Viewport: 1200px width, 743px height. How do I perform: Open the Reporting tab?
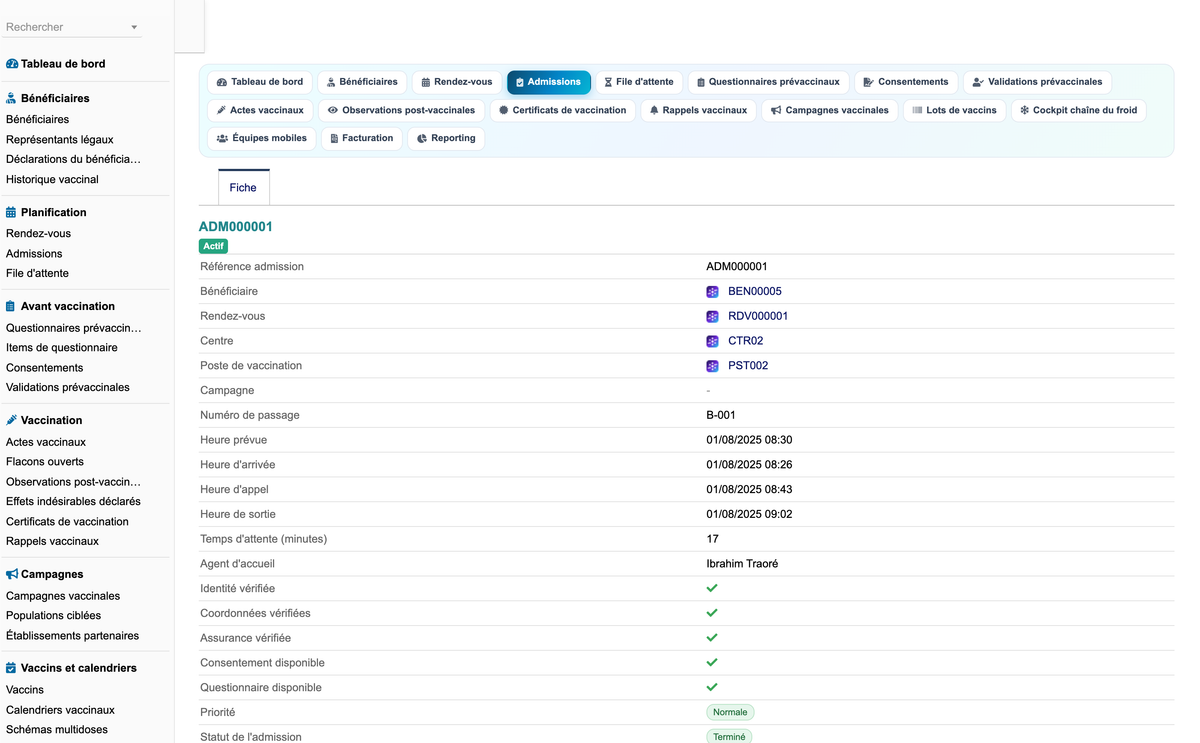[446, 138]
